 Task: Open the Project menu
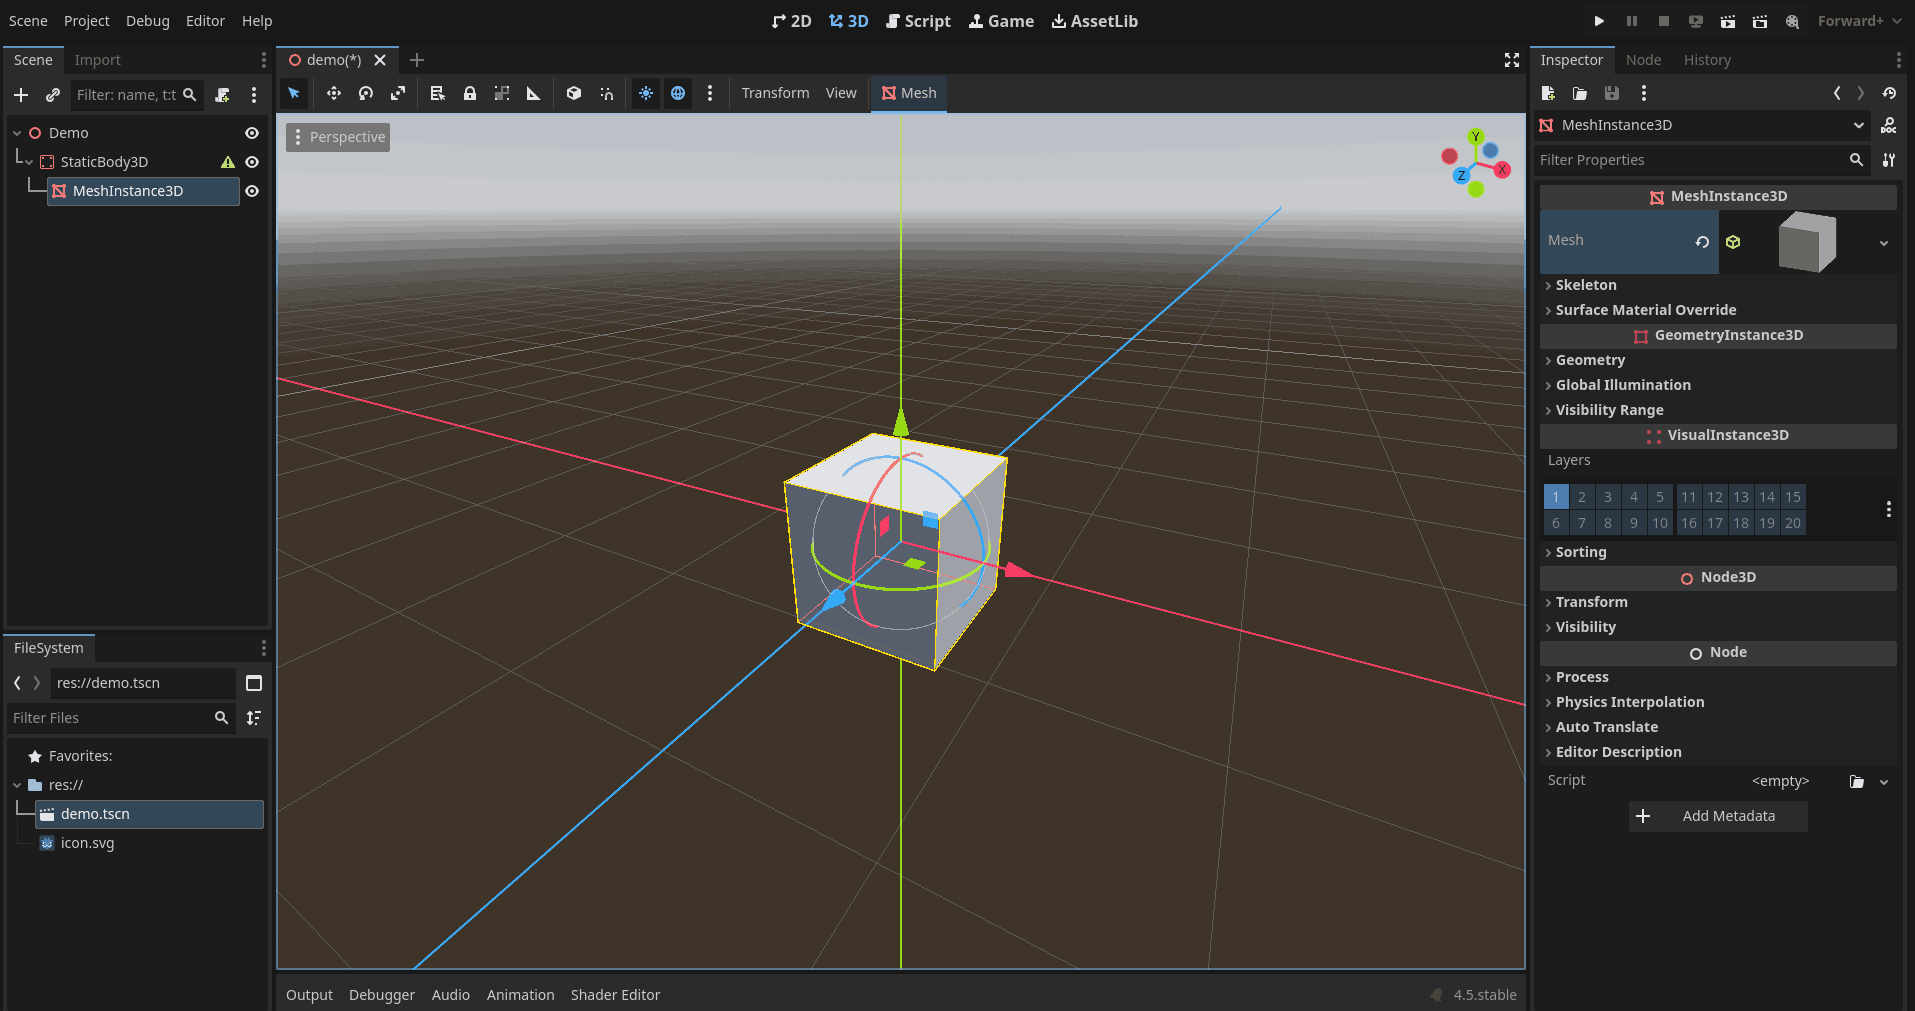(x=87, y=21)
